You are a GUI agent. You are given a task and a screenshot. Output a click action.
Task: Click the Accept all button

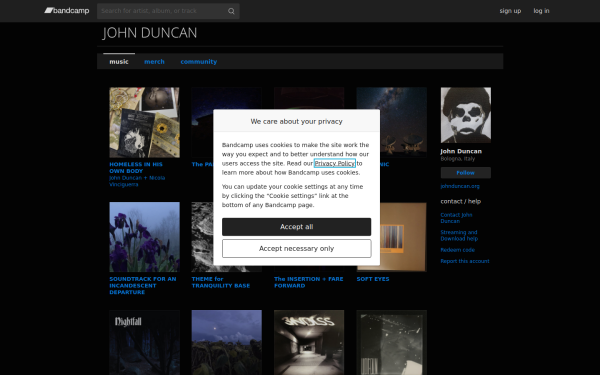297,227
